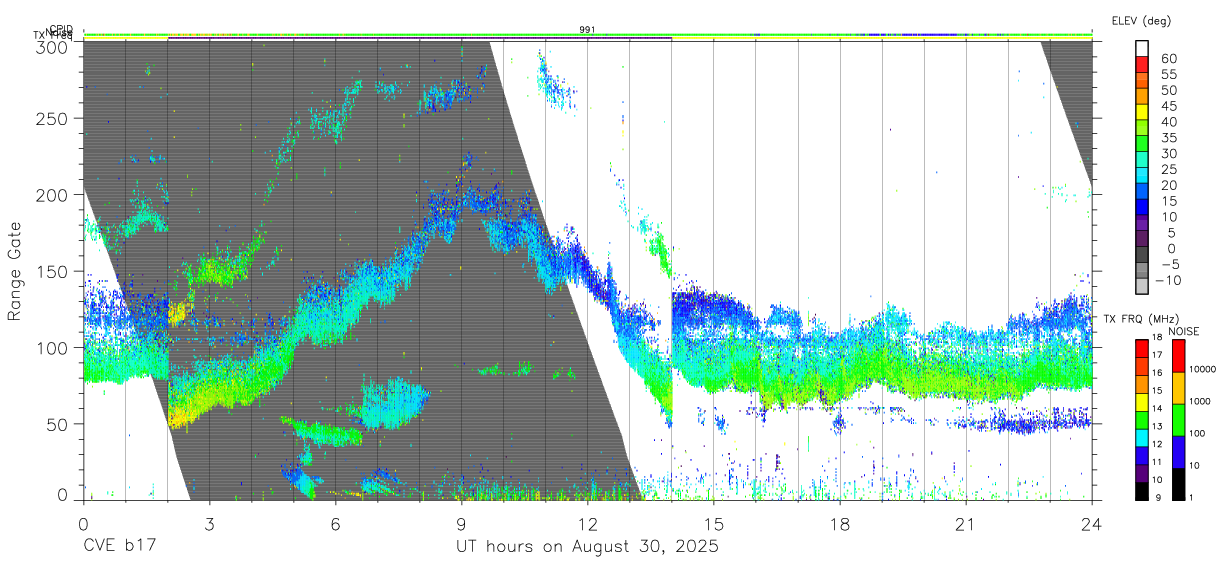Click the teal echo patch near range gate 70
The image size is (1228, 567).
pos(392,402)
